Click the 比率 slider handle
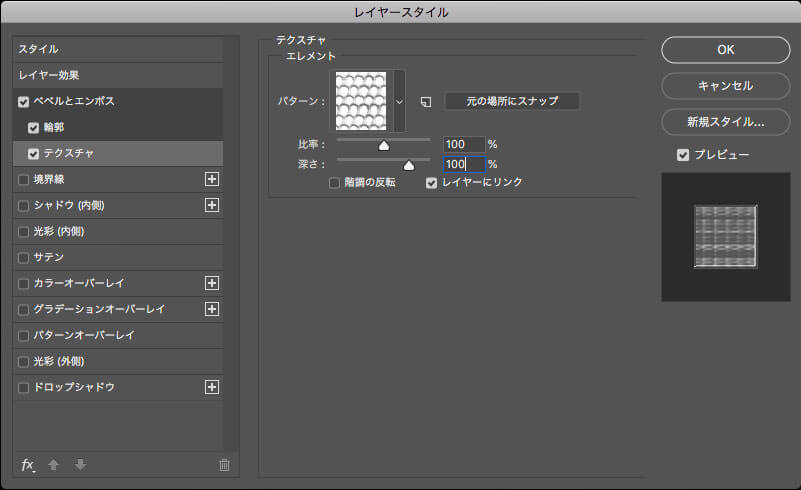The width and height of the screenshot is (801, 490). pos(384,146)
